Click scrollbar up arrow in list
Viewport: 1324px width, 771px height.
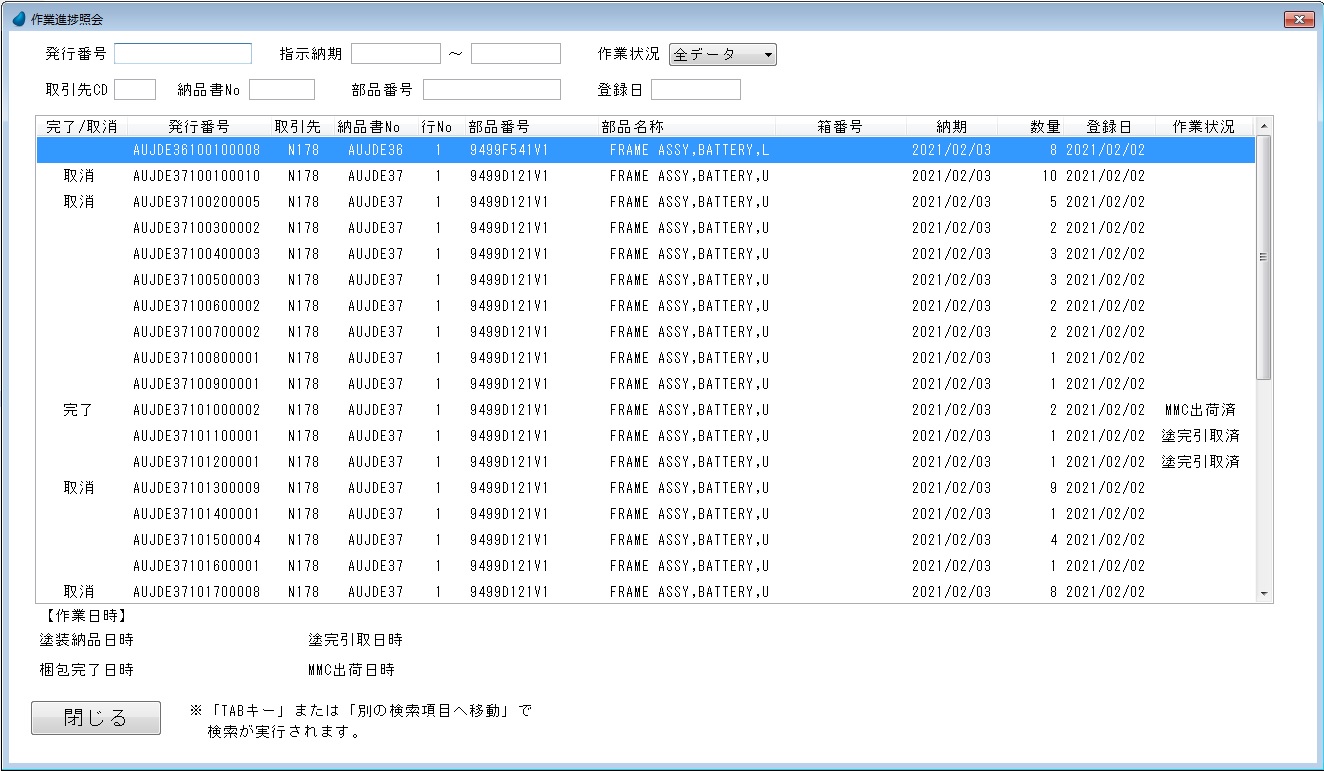click(x=1264, y=127)
